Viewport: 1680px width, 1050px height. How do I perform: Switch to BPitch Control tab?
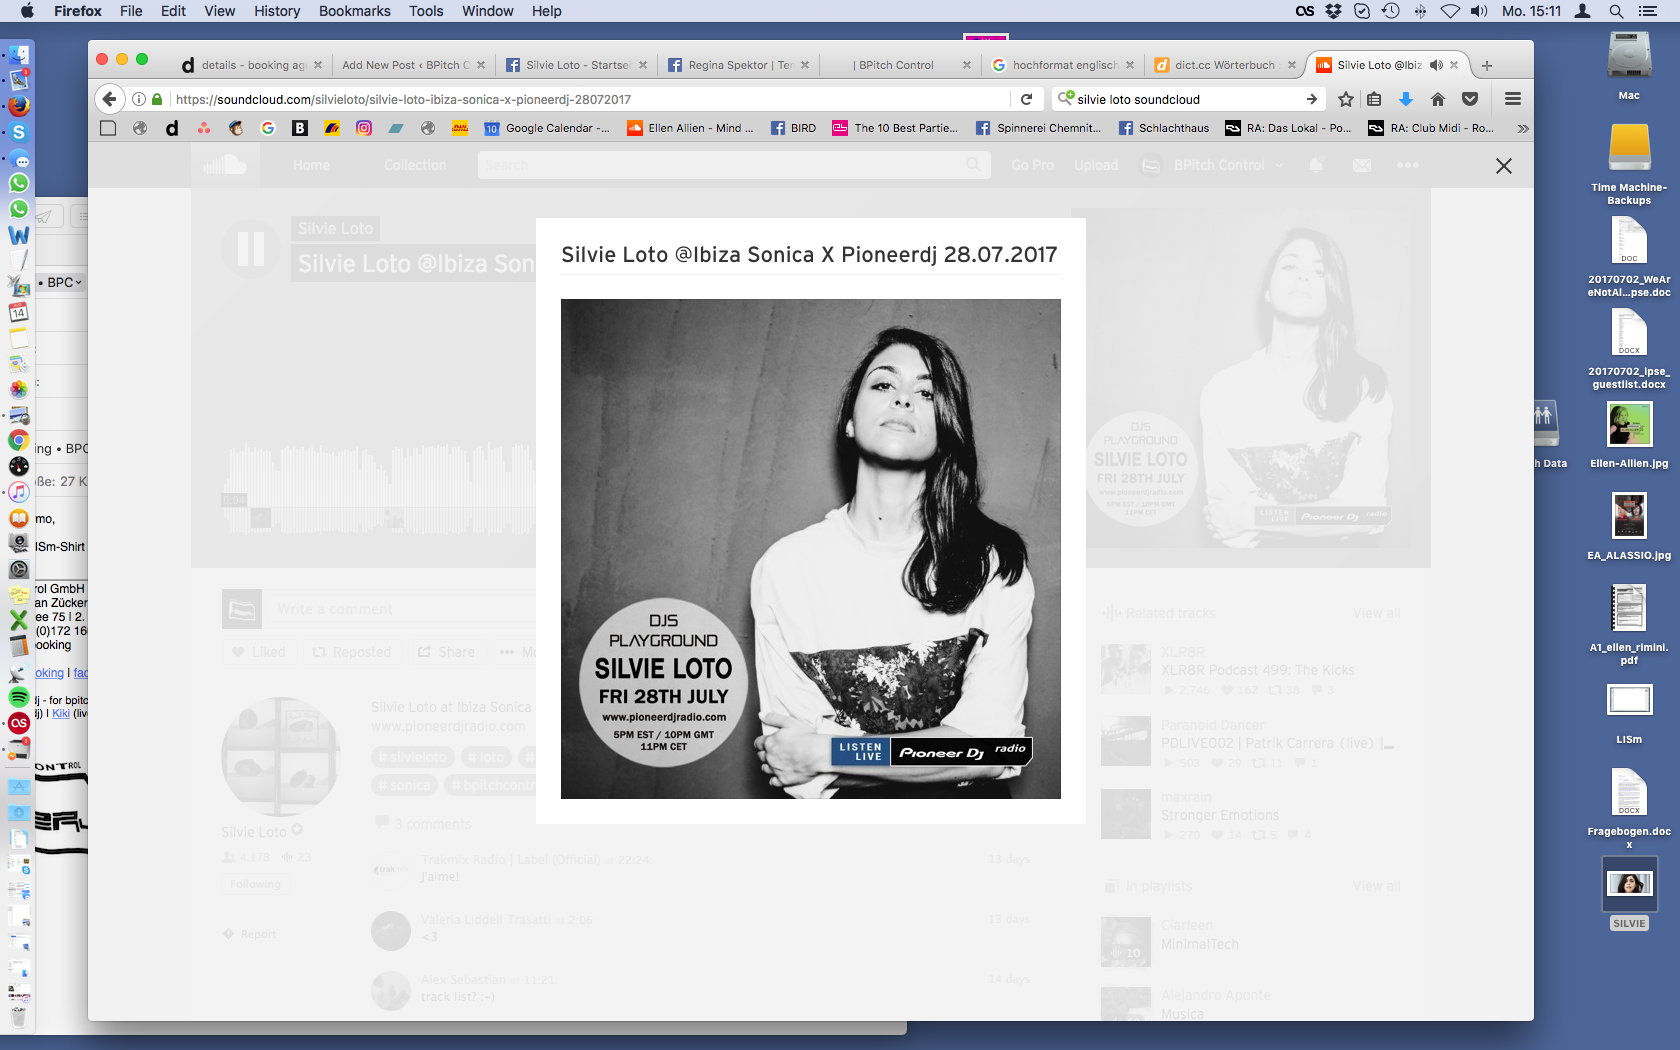(x=896, y=65)
